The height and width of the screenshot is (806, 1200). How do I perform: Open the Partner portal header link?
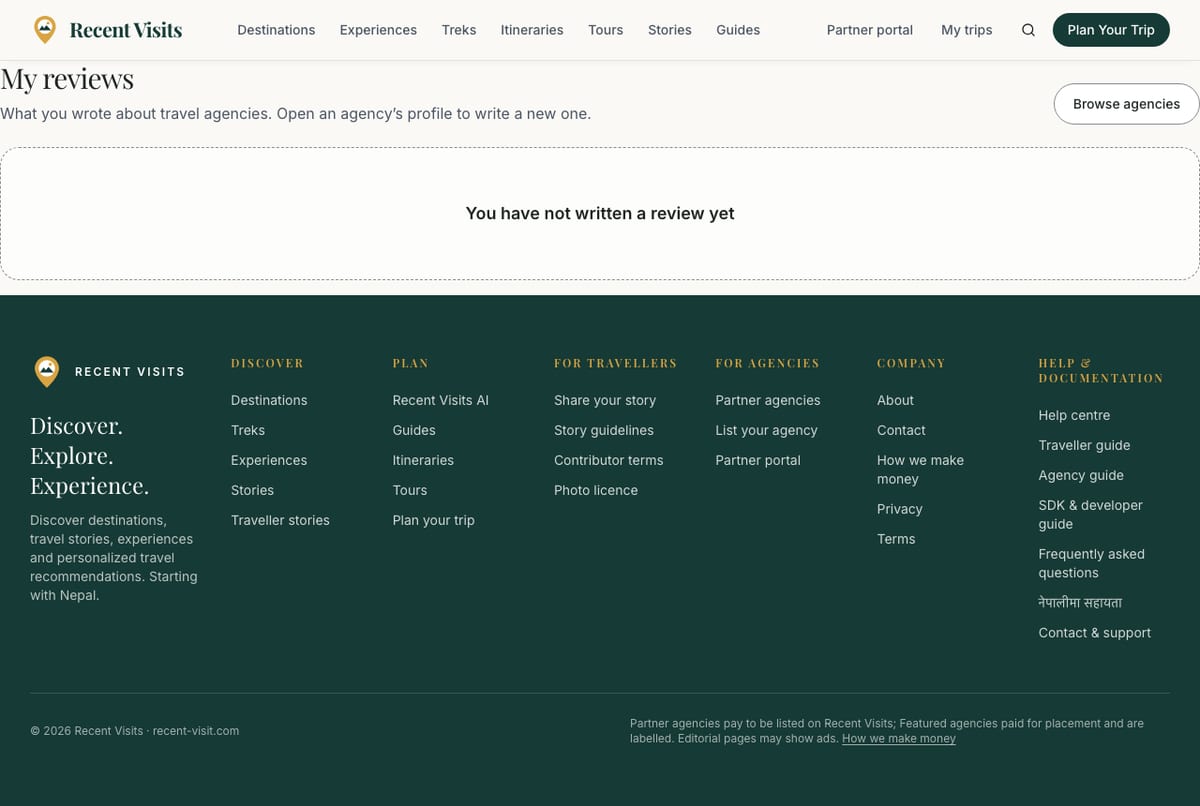point(870,30)
